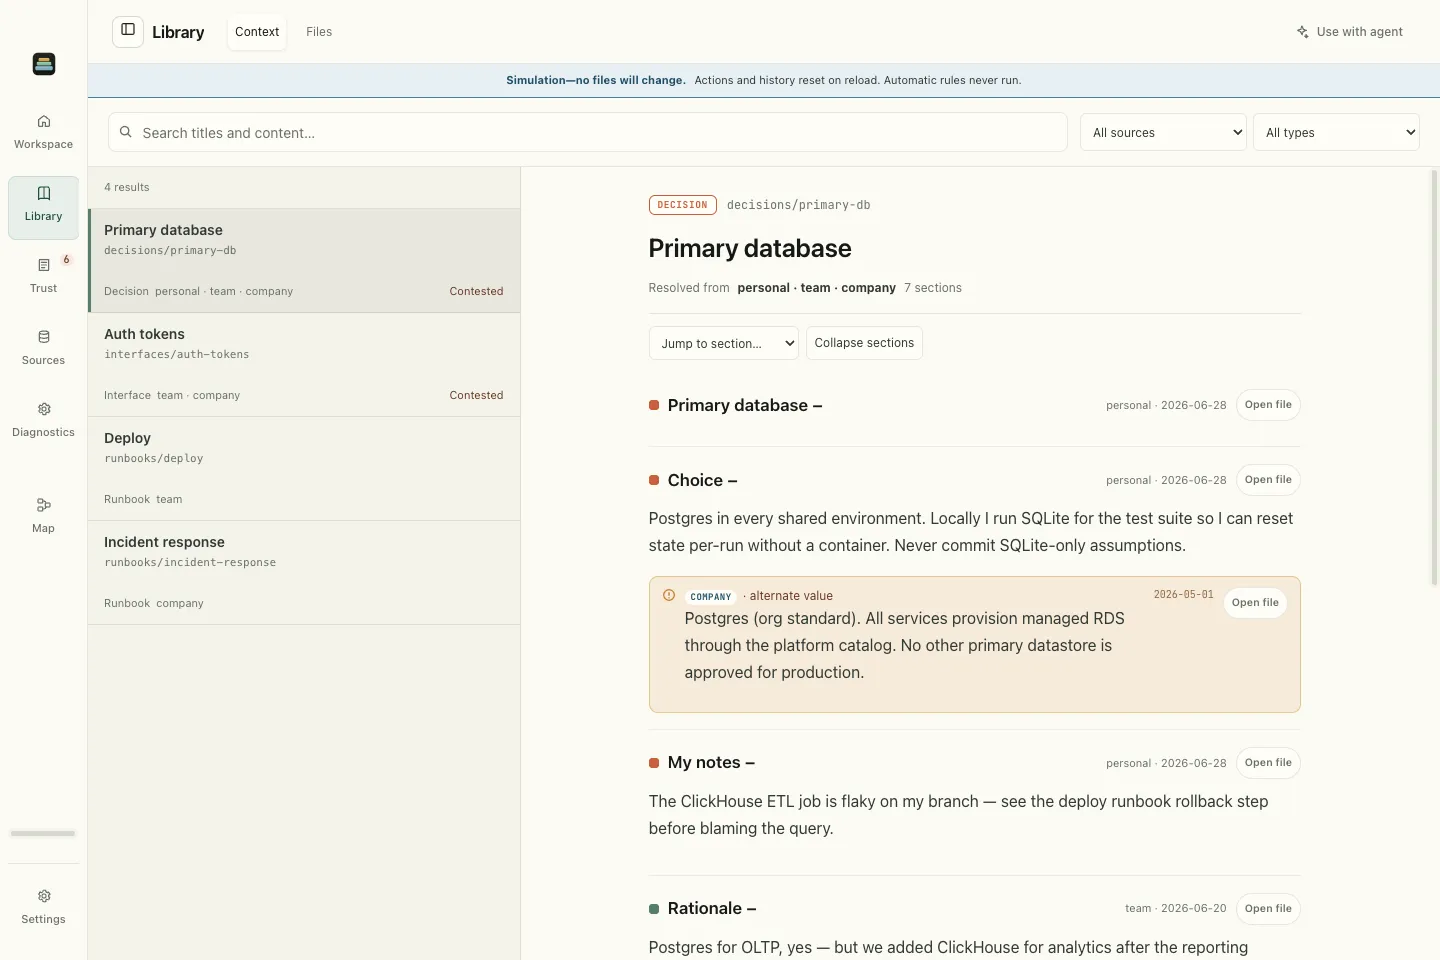Select the Library book icon
This screenshot has height=960, width=1440.
(x=43, y=193)
